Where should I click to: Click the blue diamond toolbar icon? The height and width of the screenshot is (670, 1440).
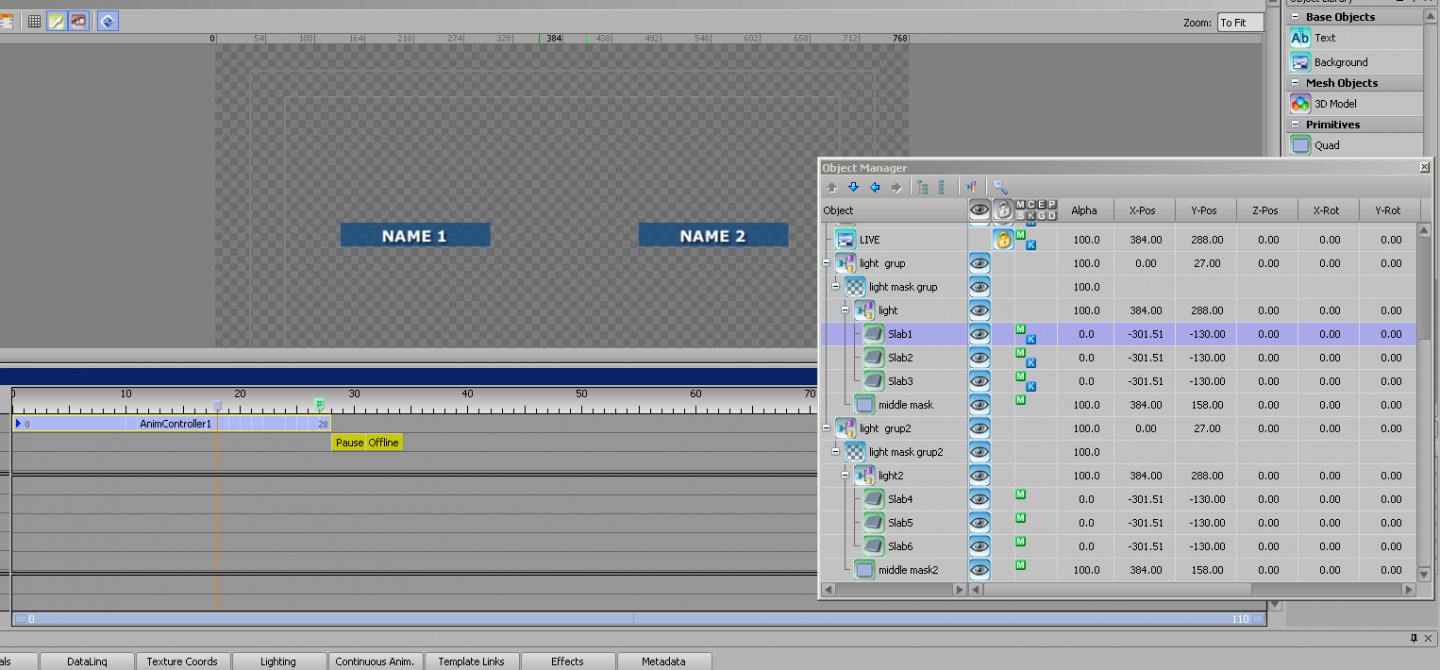click(x=107, y=21)
